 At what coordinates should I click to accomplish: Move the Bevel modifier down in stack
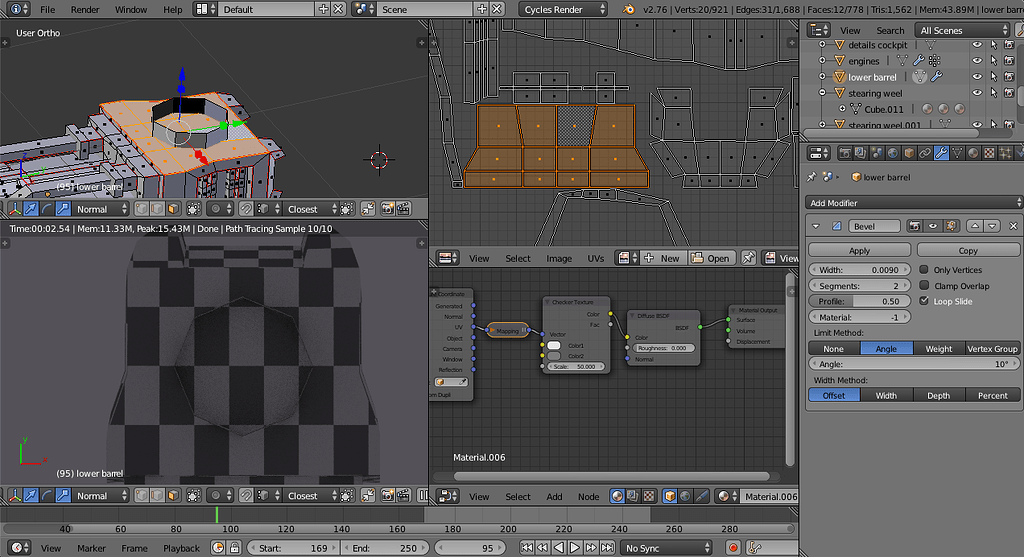pyautogui.click(x=993, y=226)
